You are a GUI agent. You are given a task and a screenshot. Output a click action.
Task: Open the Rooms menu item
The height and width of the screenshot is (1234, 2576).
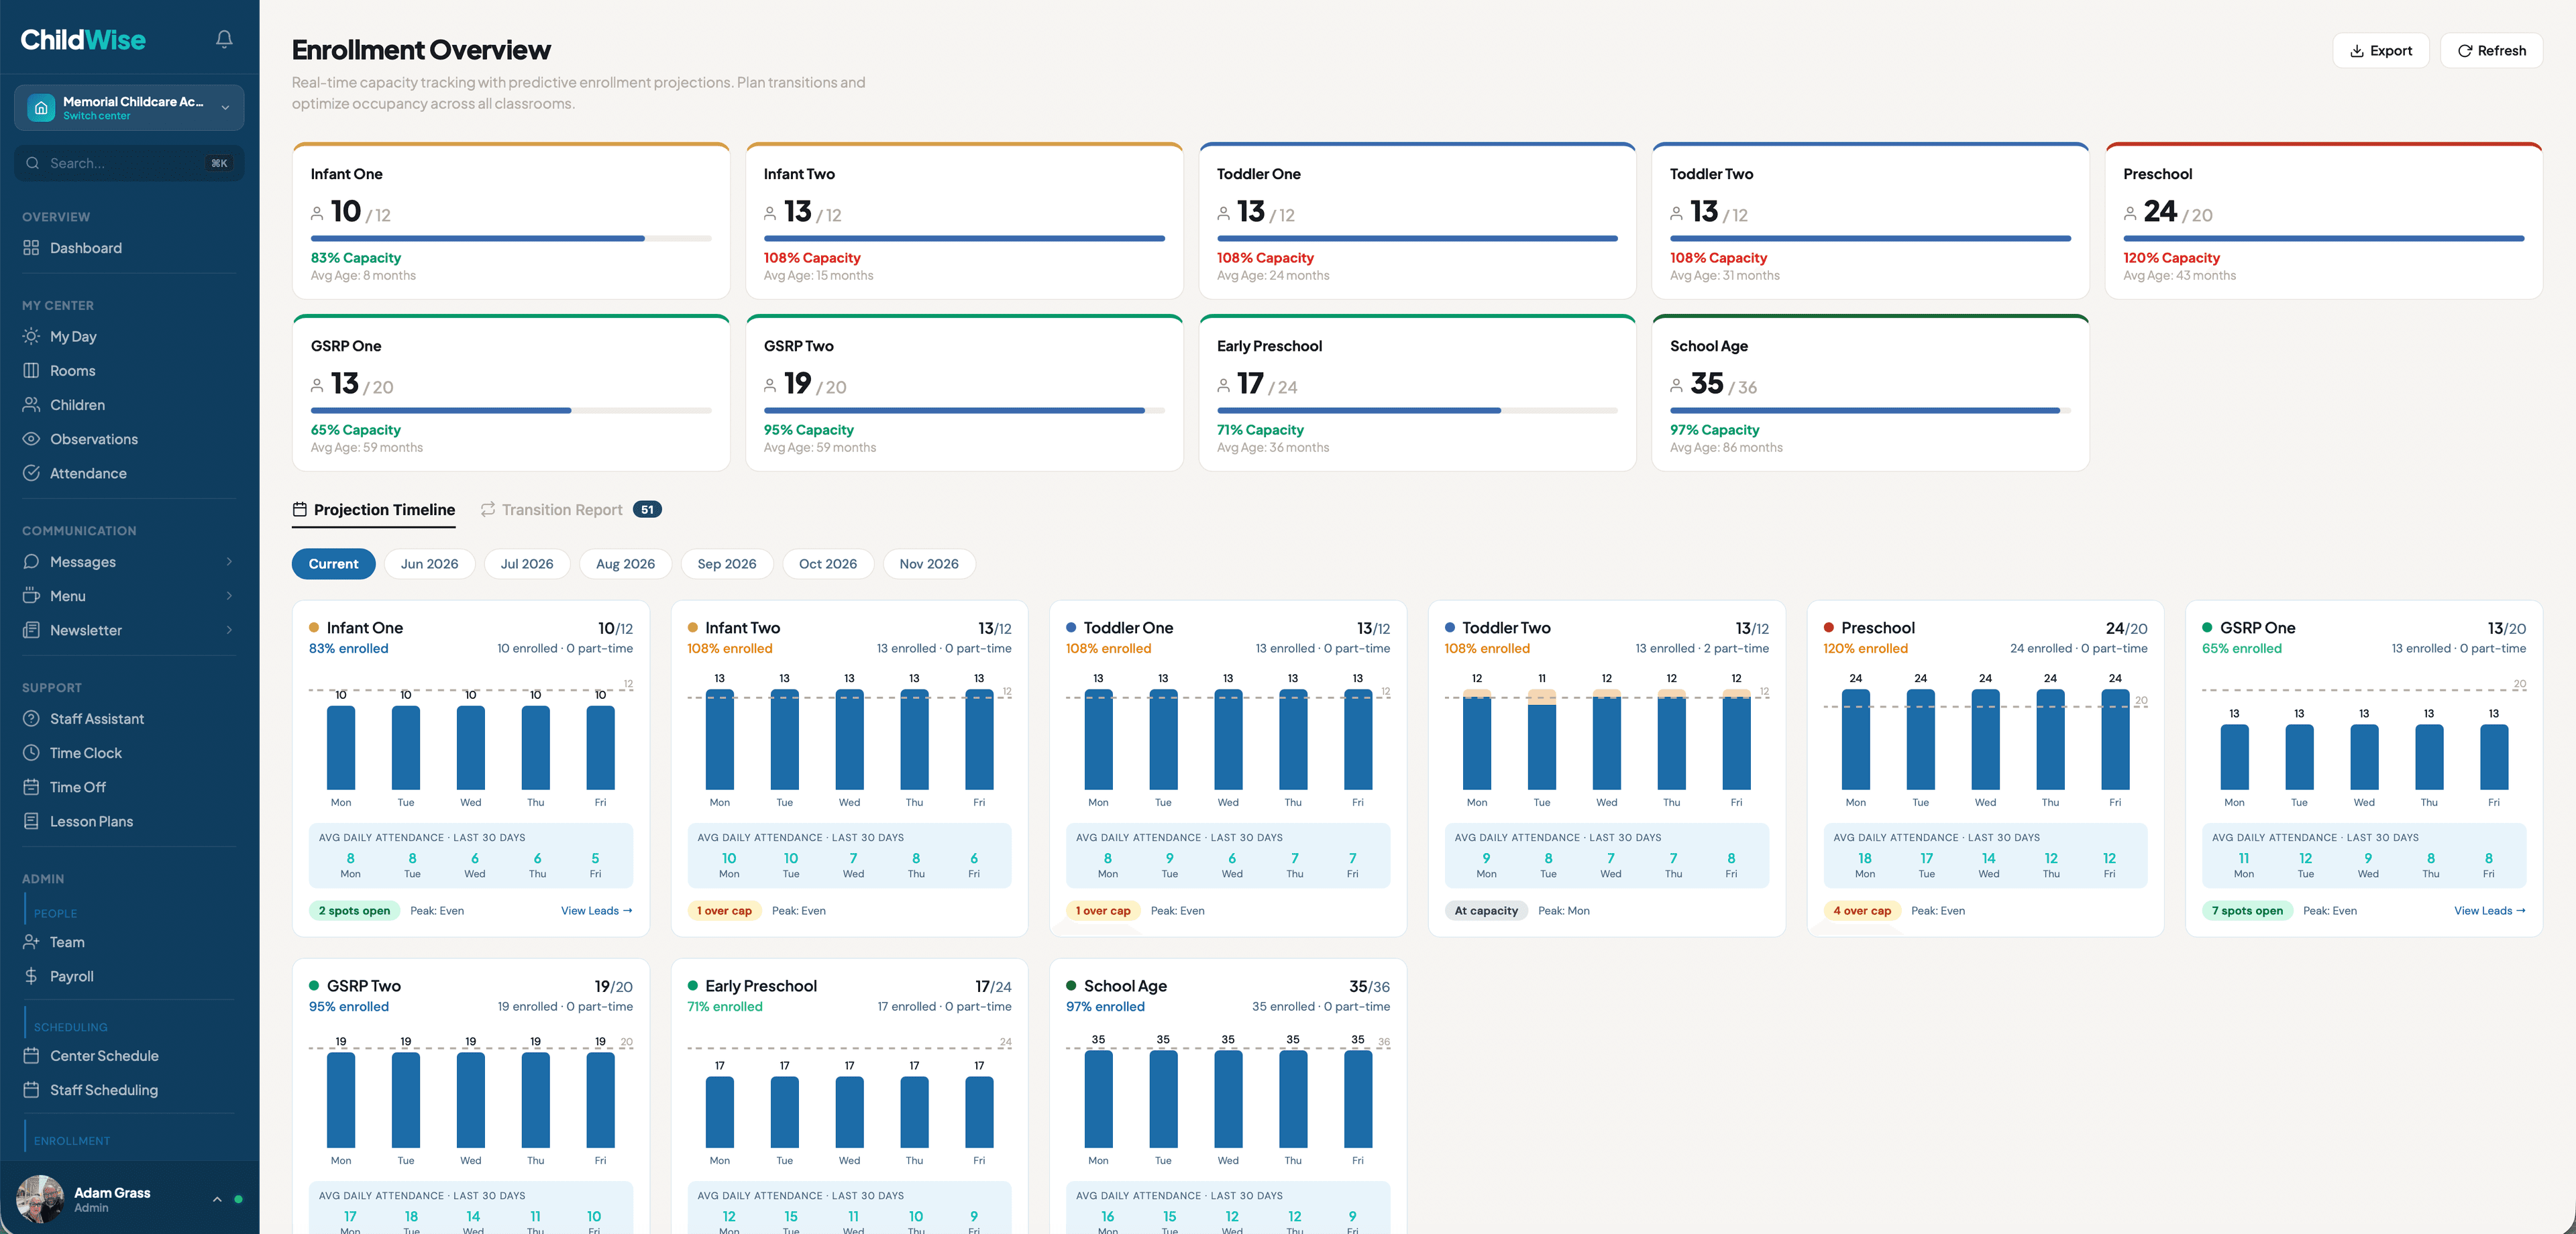click(129, 371)
